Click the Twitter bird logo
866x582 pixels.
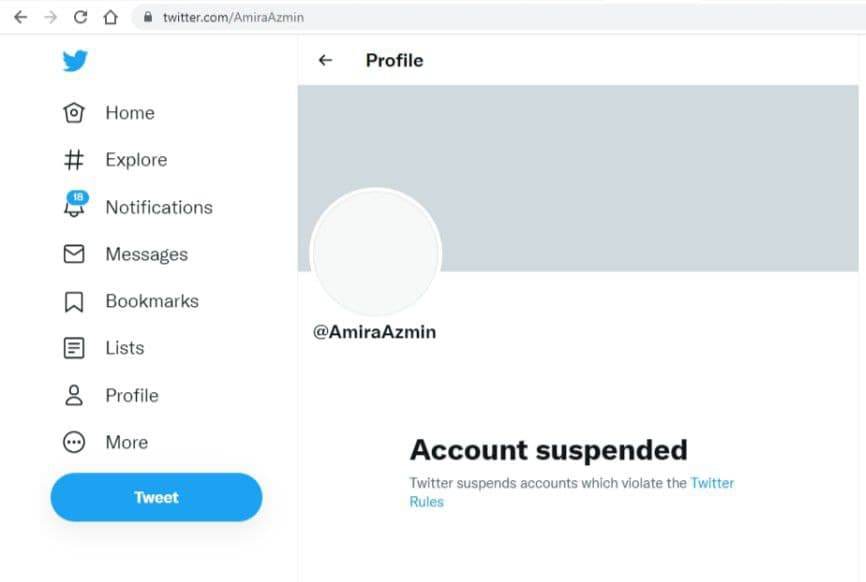point(75,61)
